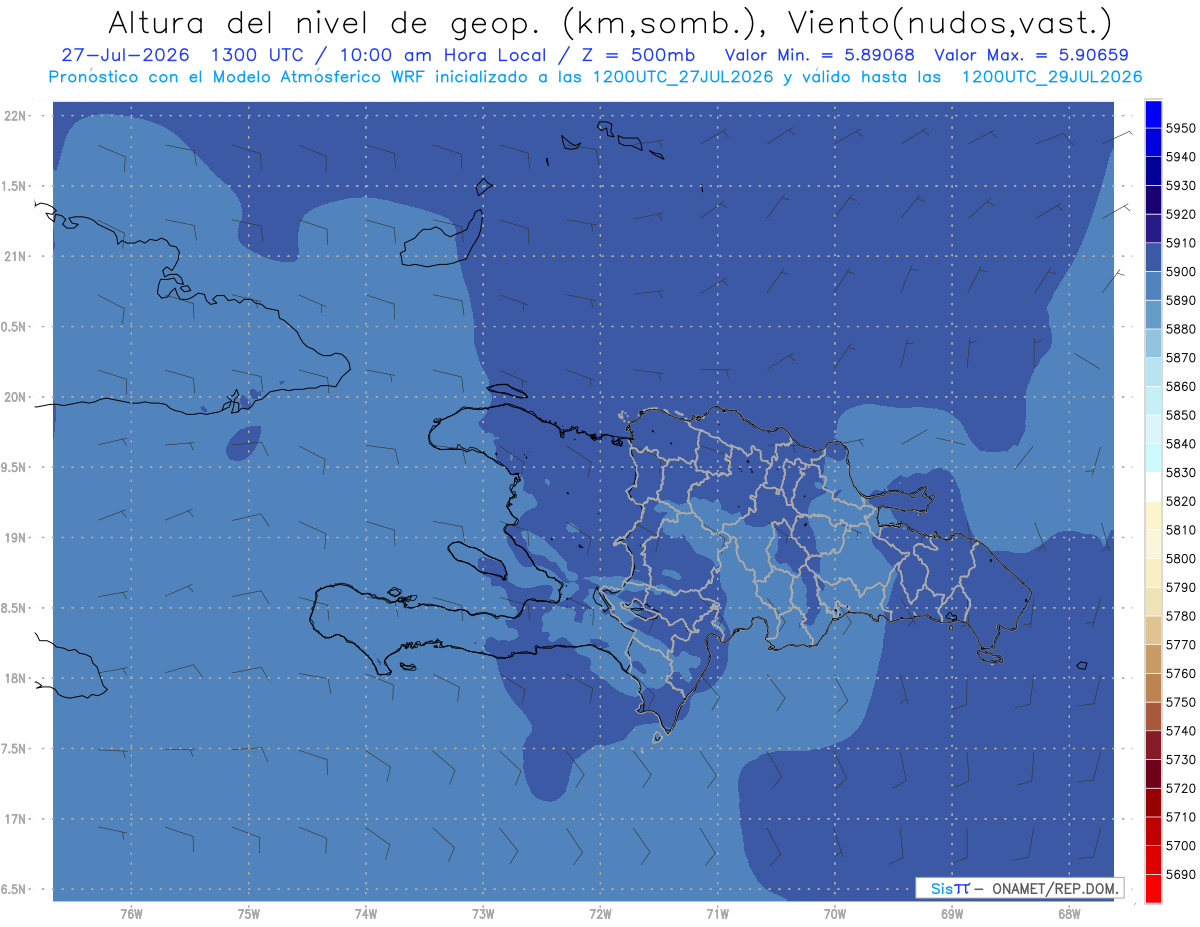Click the '74W' longitude axis label

[366, 914]
